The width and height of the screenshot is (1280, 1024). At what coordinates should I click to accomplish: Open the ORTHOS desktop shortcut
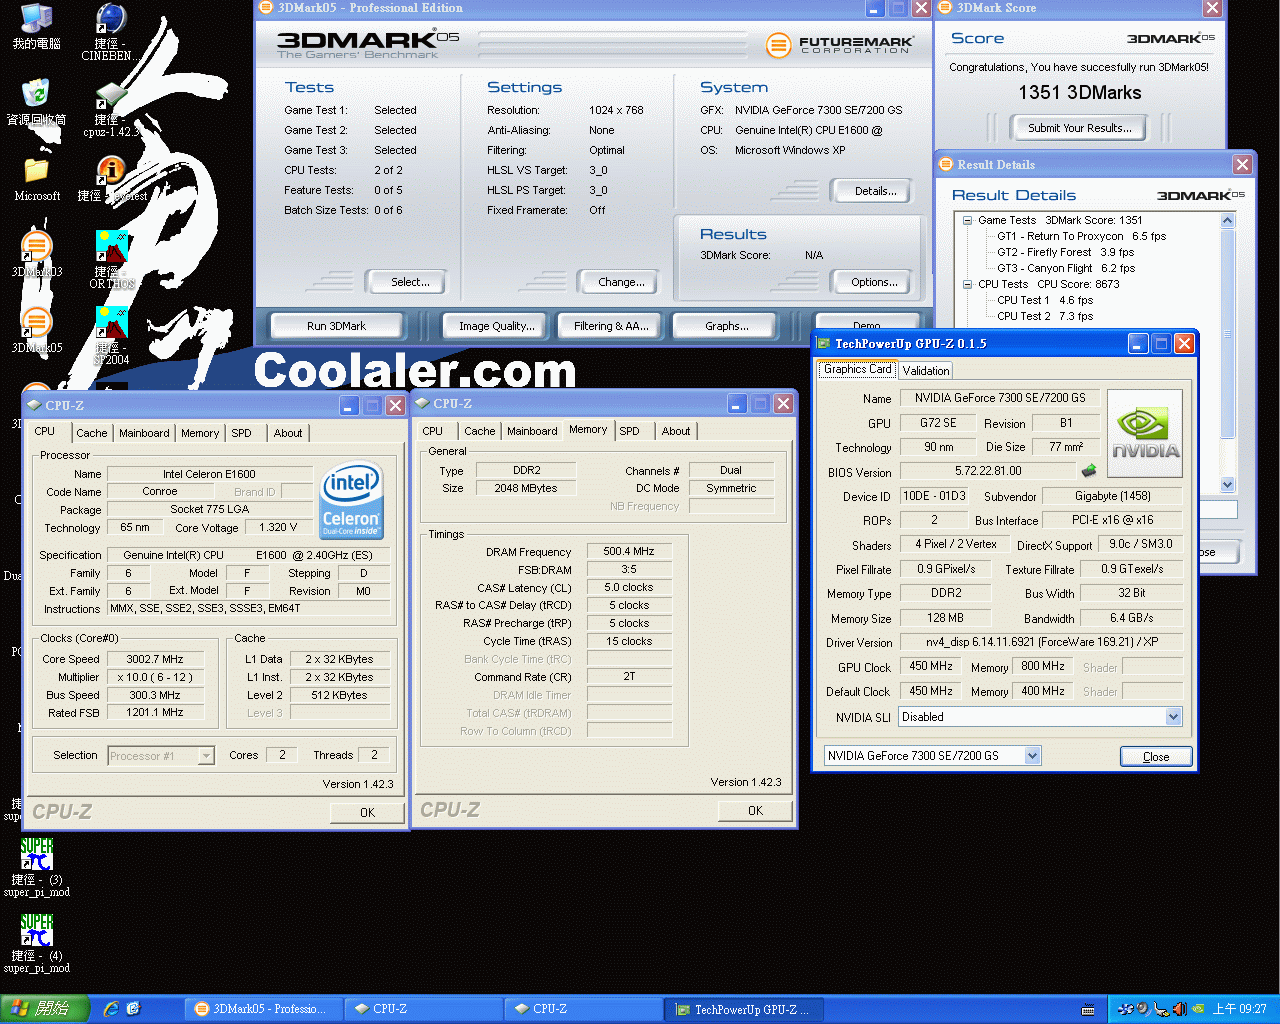pos(111,245)
